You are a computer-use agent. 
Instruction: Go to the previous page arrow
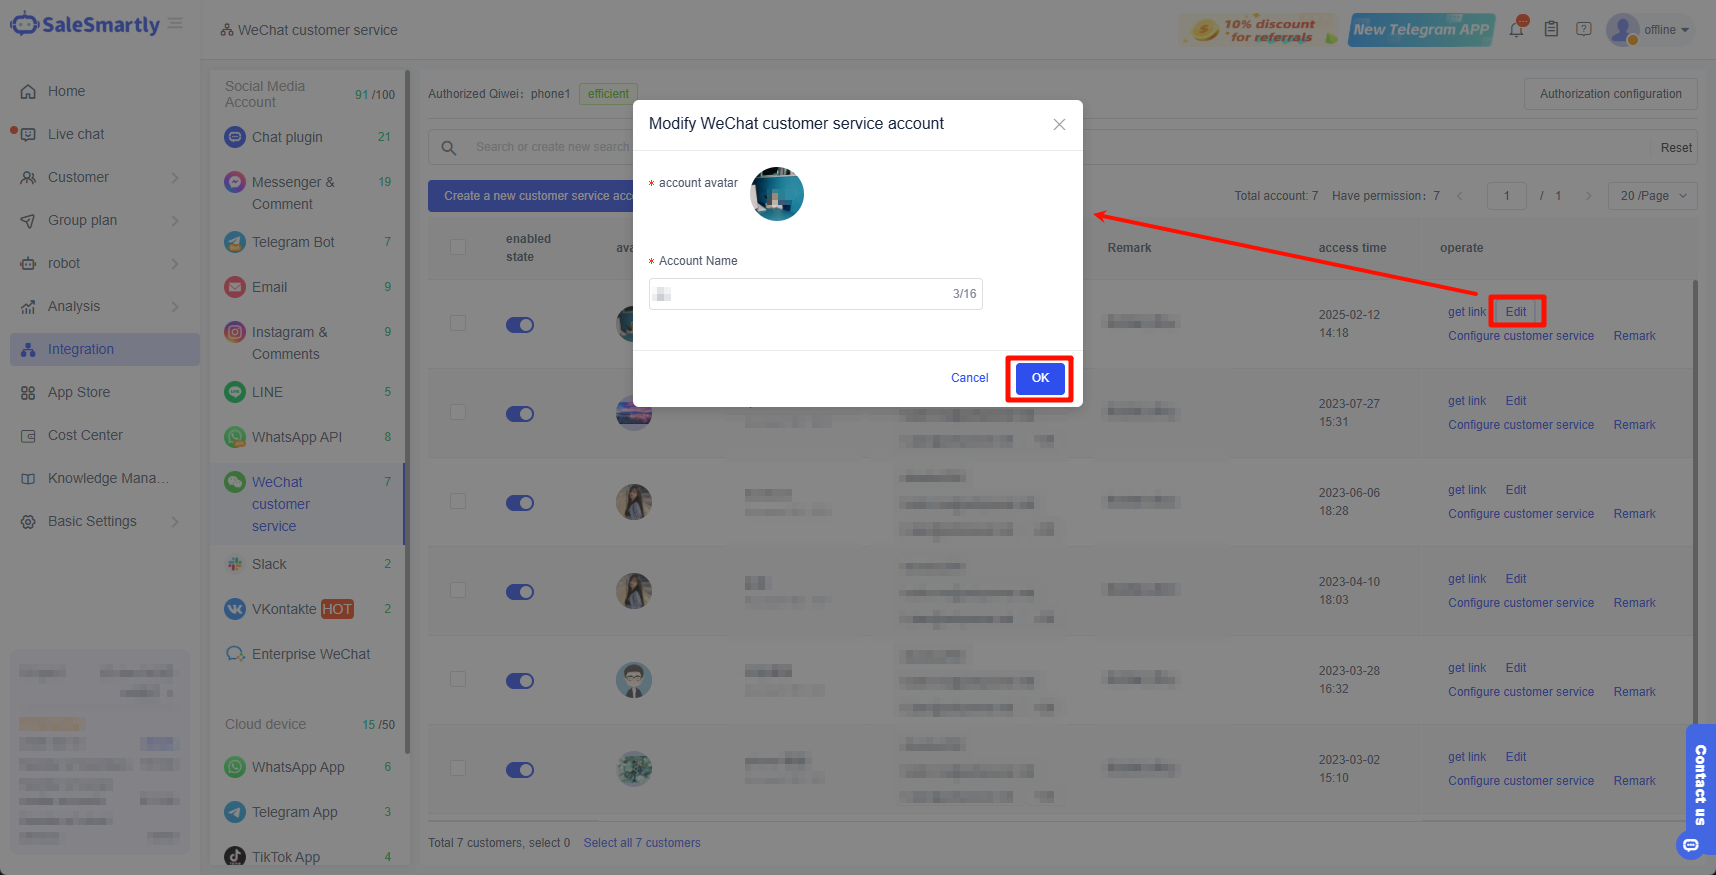[1460, 196]
